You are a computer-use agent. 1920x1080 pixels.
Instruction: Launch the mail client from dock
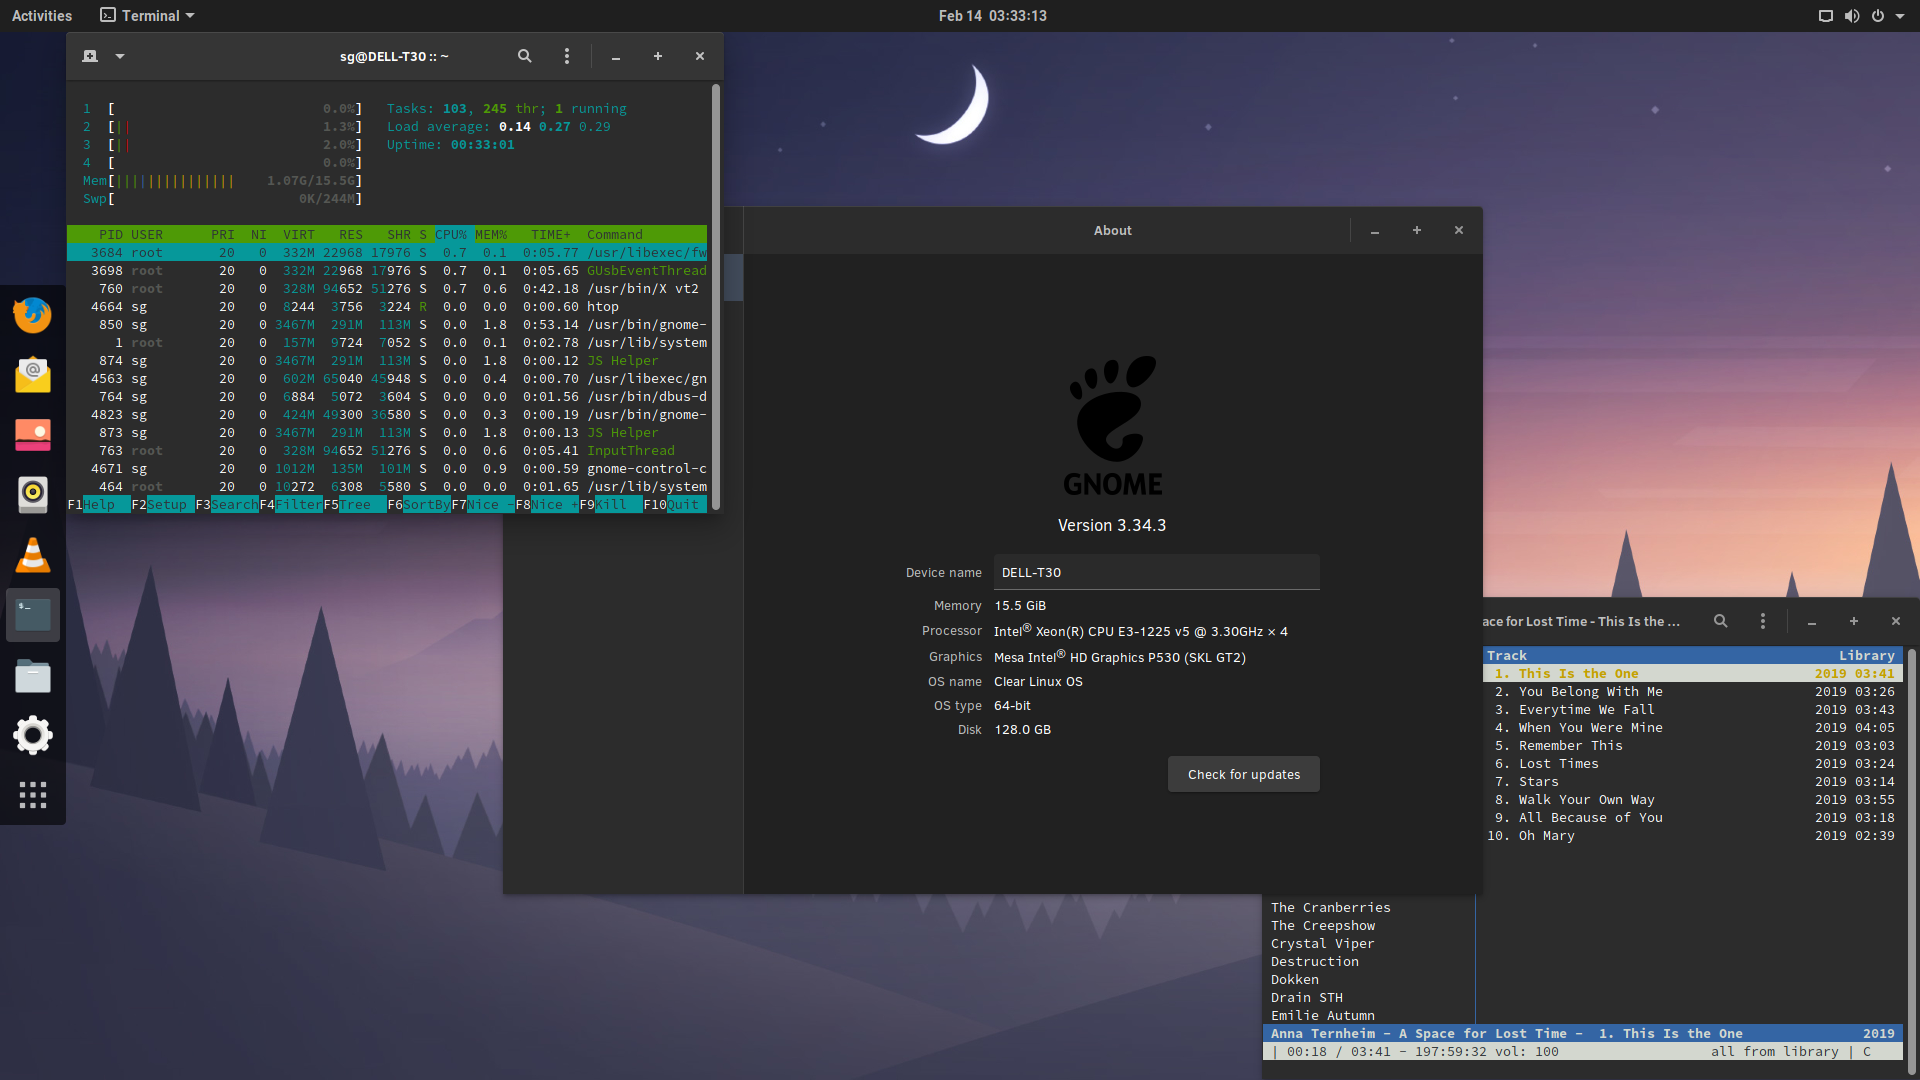(32, 375)
